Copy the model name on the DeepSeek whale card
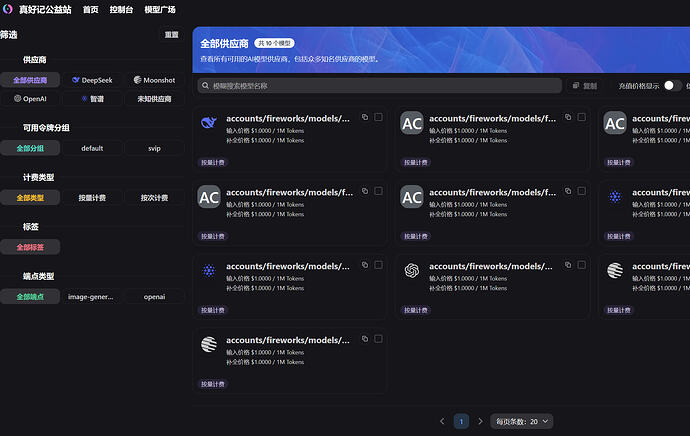Screen dimensions: 690x436 point(365,117)
